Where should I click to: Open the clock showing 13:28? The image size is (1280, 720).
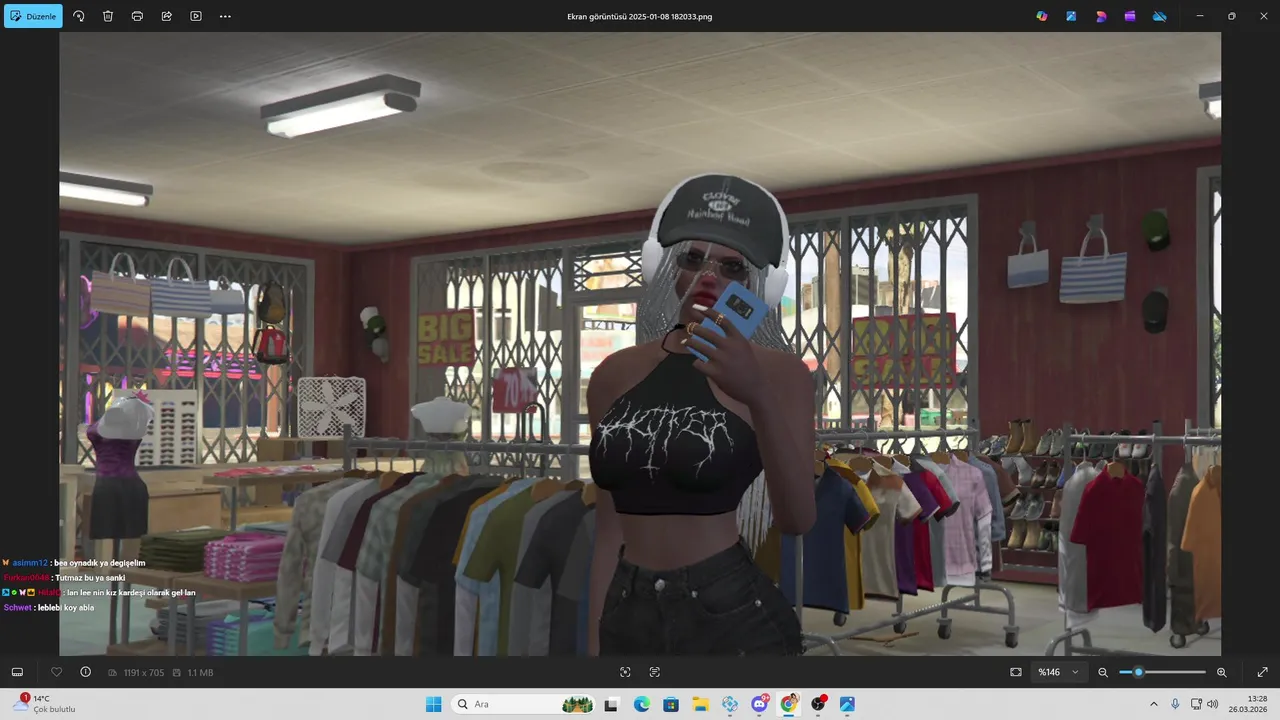[1249, 704]
